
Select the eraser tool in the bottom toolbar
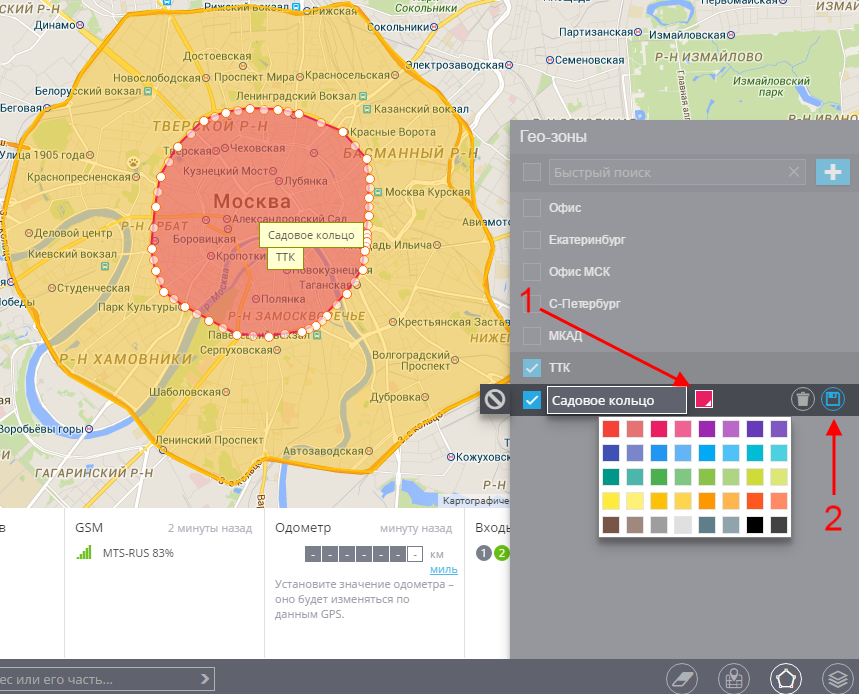click(x=682, y=680)
